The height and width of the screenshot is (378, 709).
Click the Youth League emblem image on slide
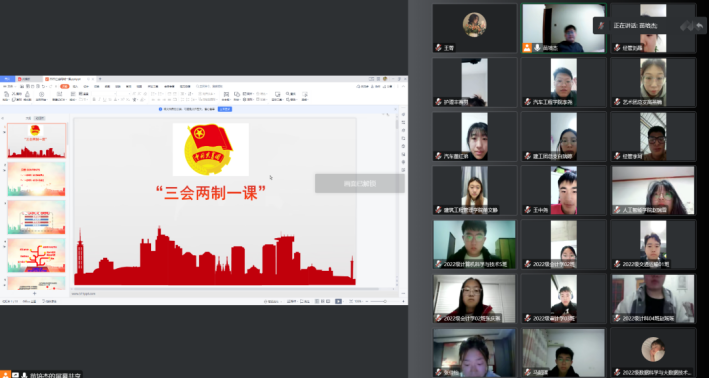click(x=211, y=149)
